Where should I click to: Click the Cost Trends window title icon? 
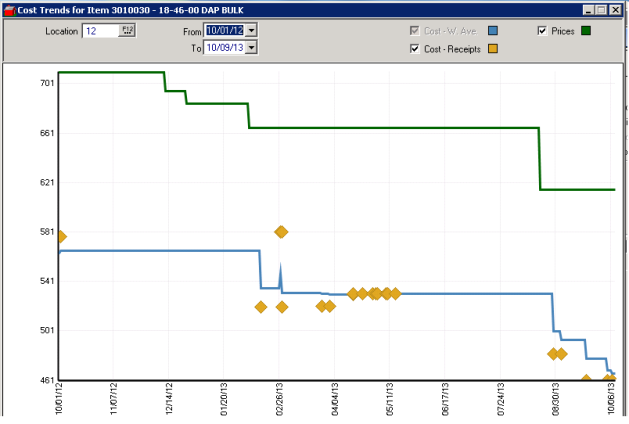(x=9, y=9)
